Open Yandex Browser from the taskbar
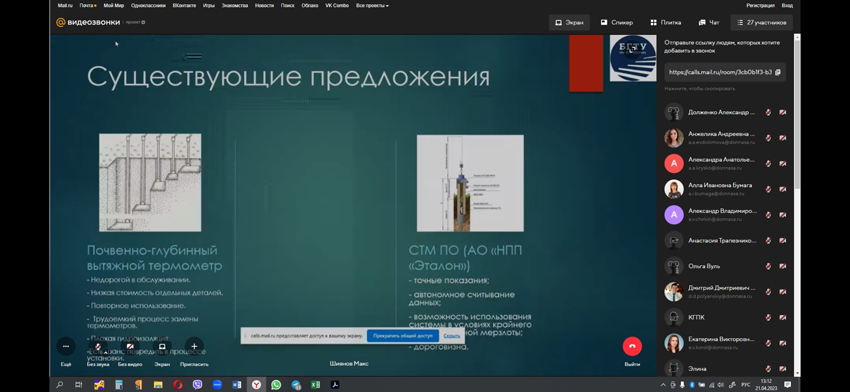Screen dimensions: 850x392 [256, 385]
